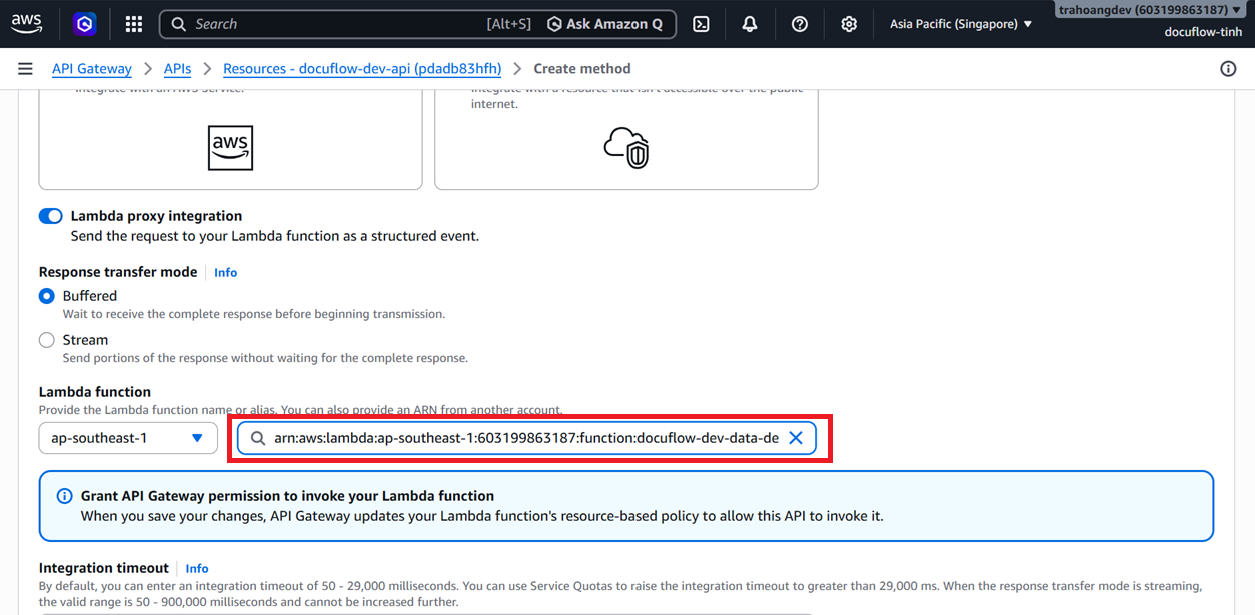Select the AWS service integration card
1255x615 pixels.
point(230,139)
